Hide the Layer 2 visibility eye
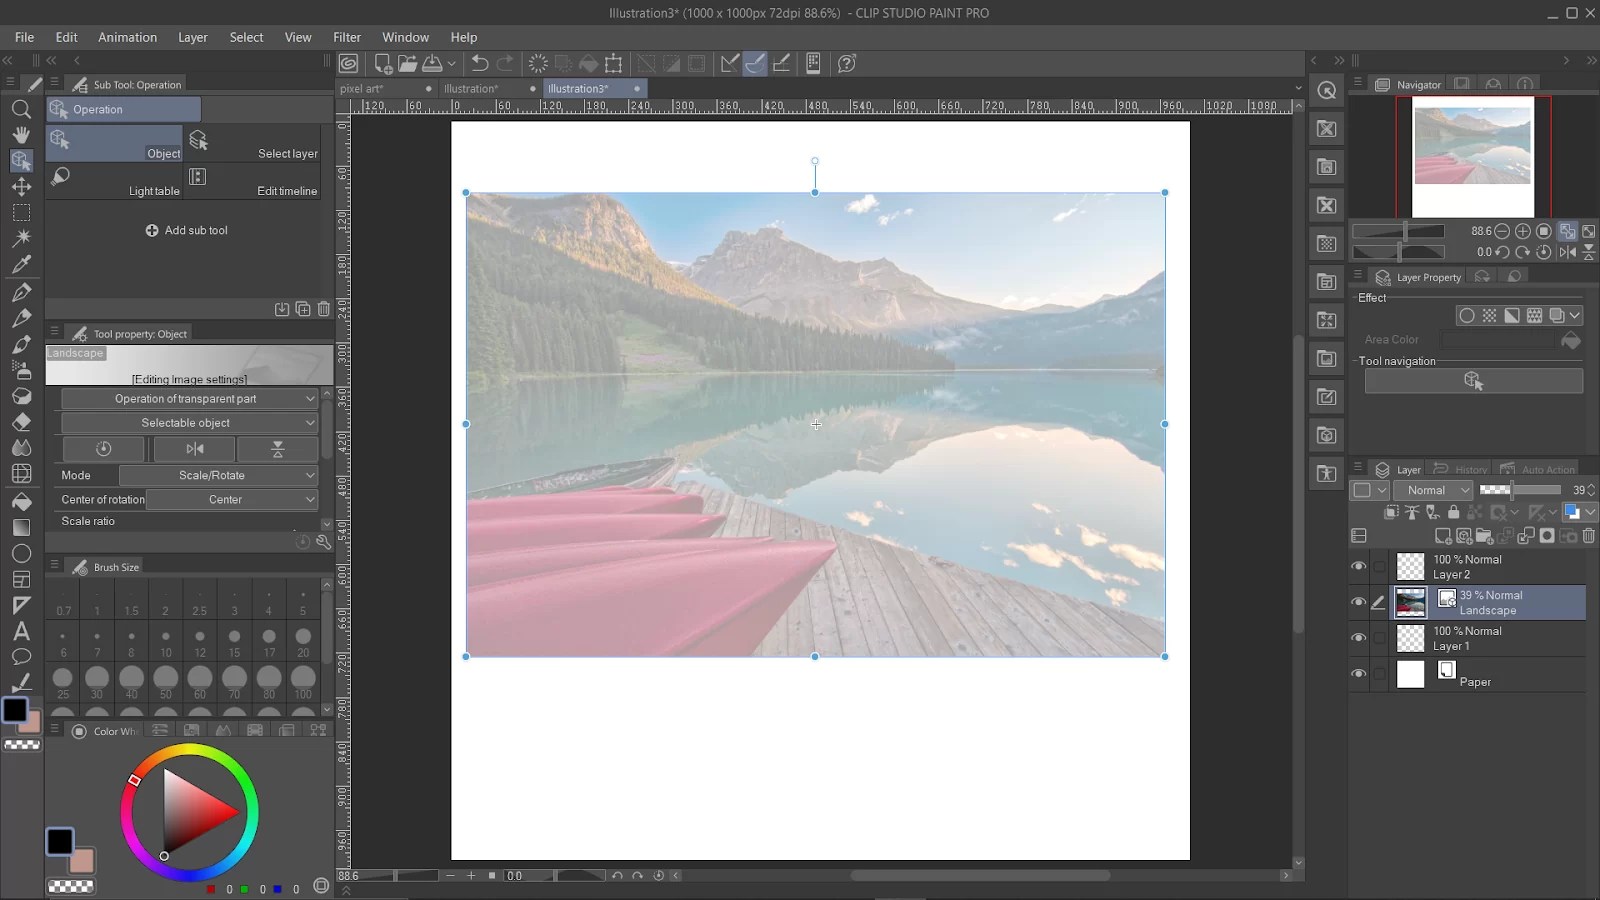 (1360, 567)
